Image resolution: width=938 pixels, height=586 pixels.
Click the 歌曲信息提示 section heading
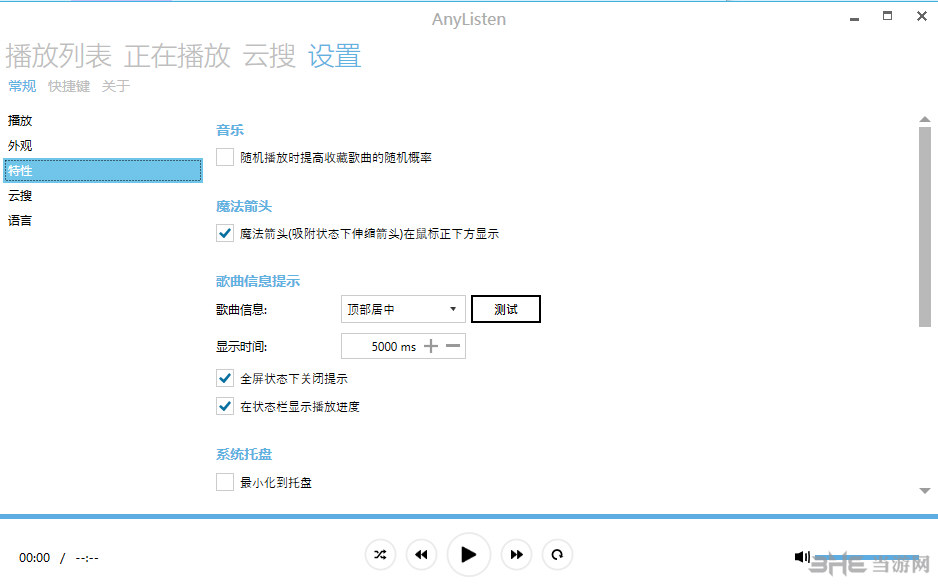click(x=258, y=281)
